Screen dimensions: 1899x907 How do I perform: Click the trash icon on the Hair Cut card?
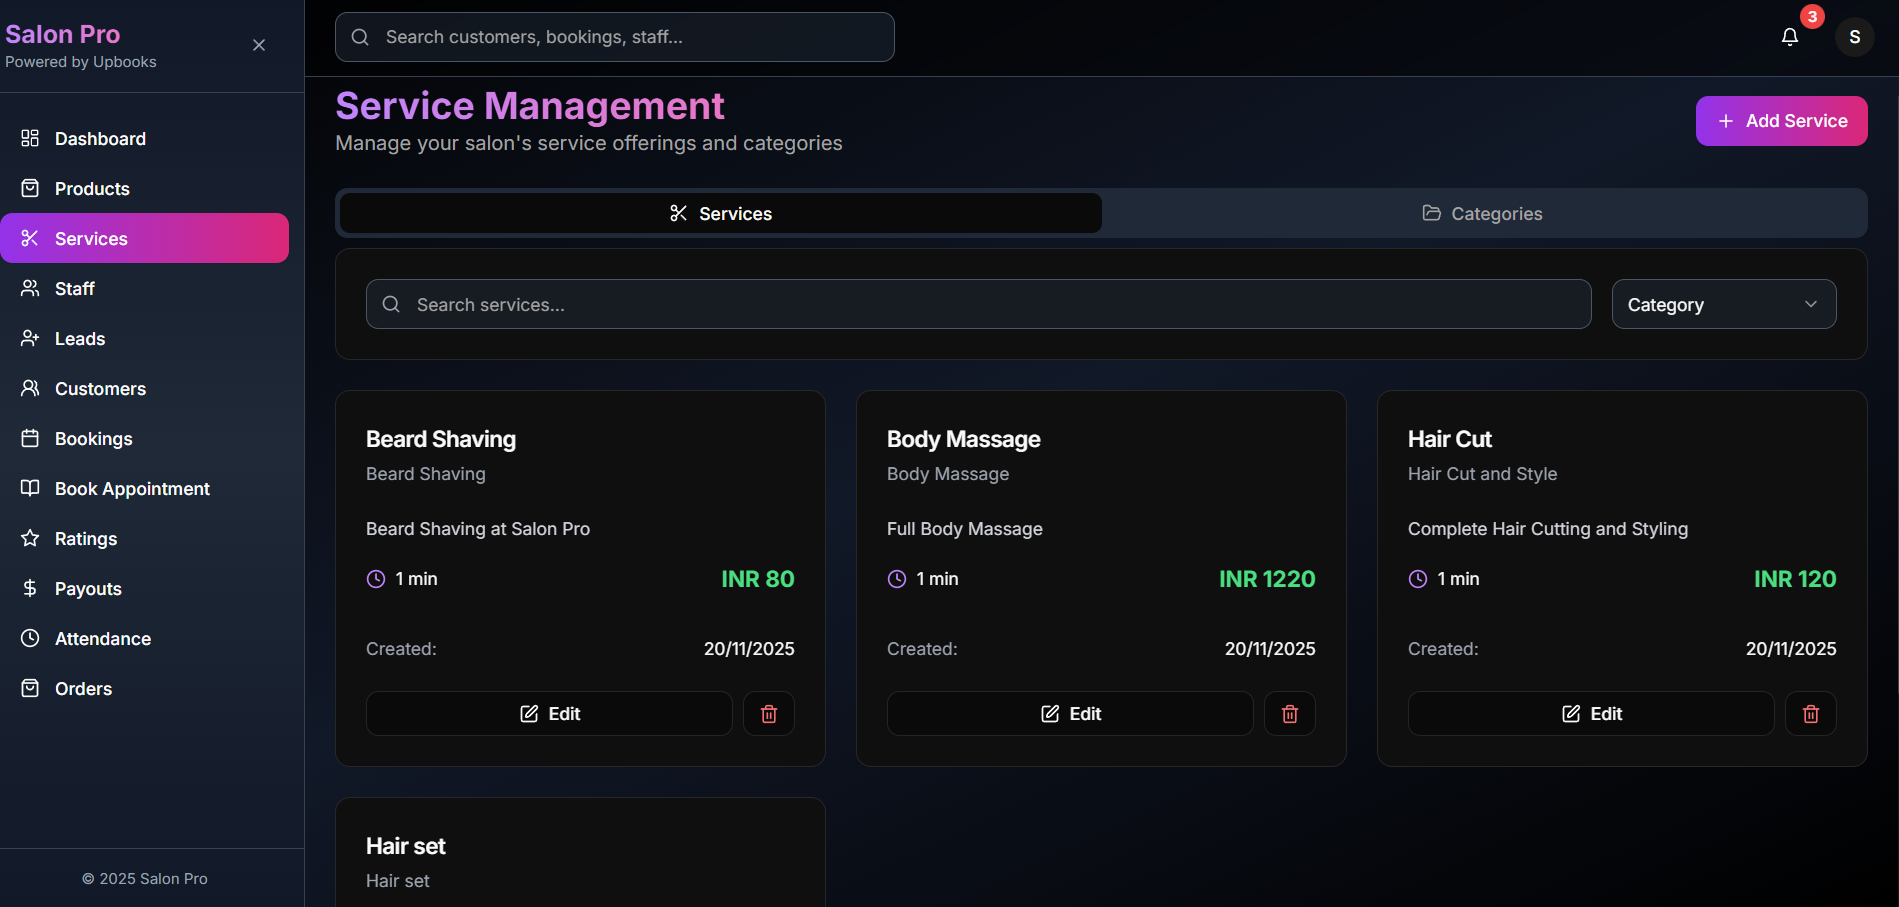tap(1810, 713)
